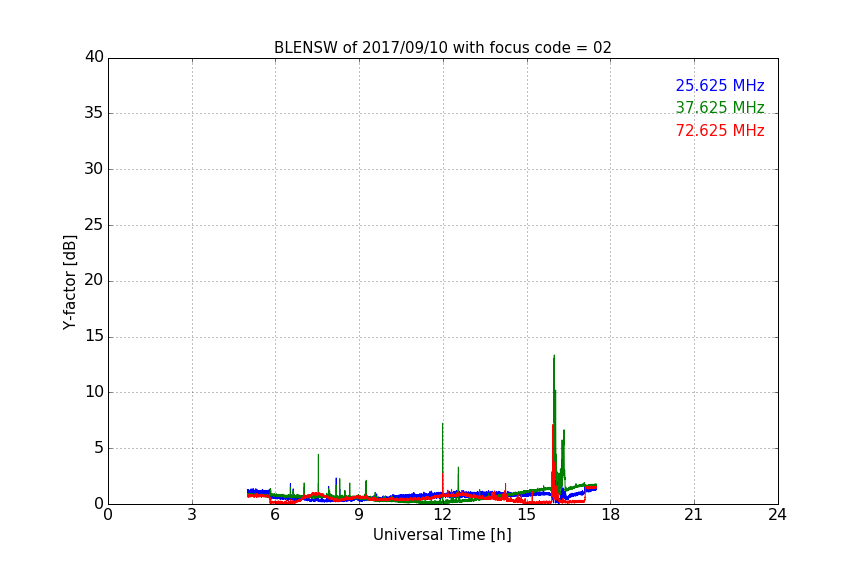Click x-axis tick value 18
The image size is (864, 576).
(610, 515)
